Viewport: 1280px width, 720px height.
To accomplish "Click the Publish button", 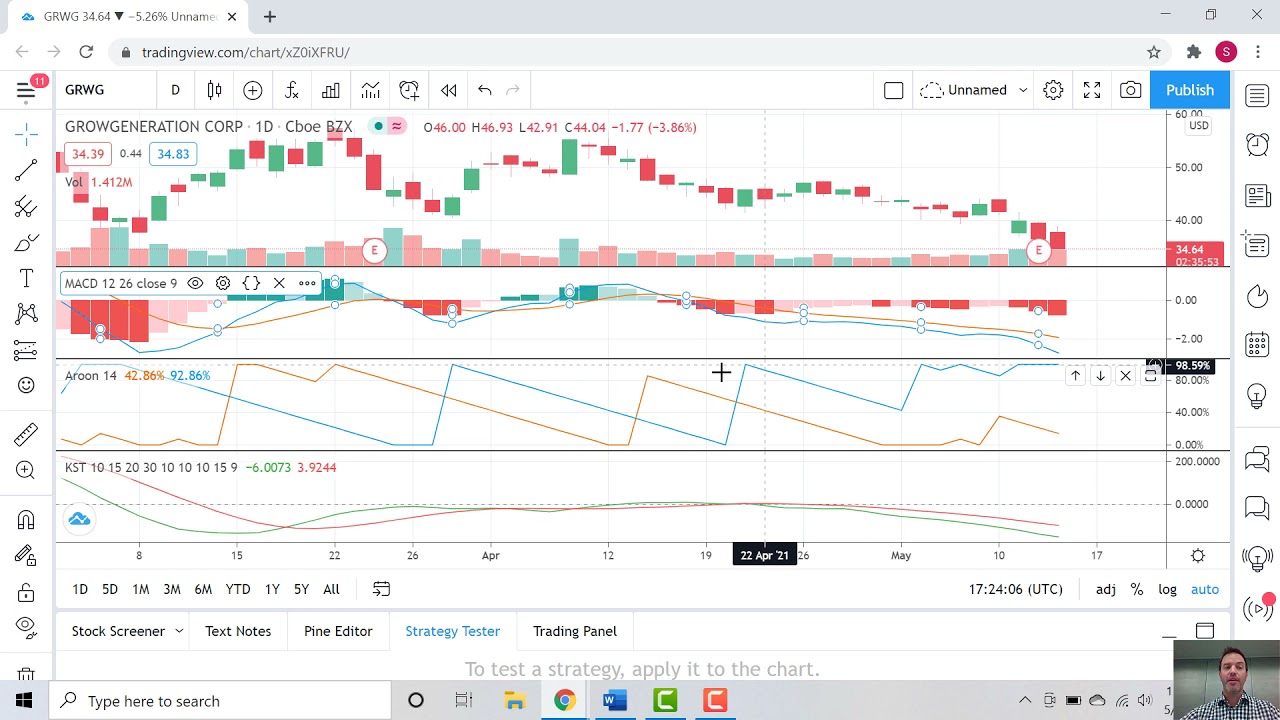I will coord(1190,90).
